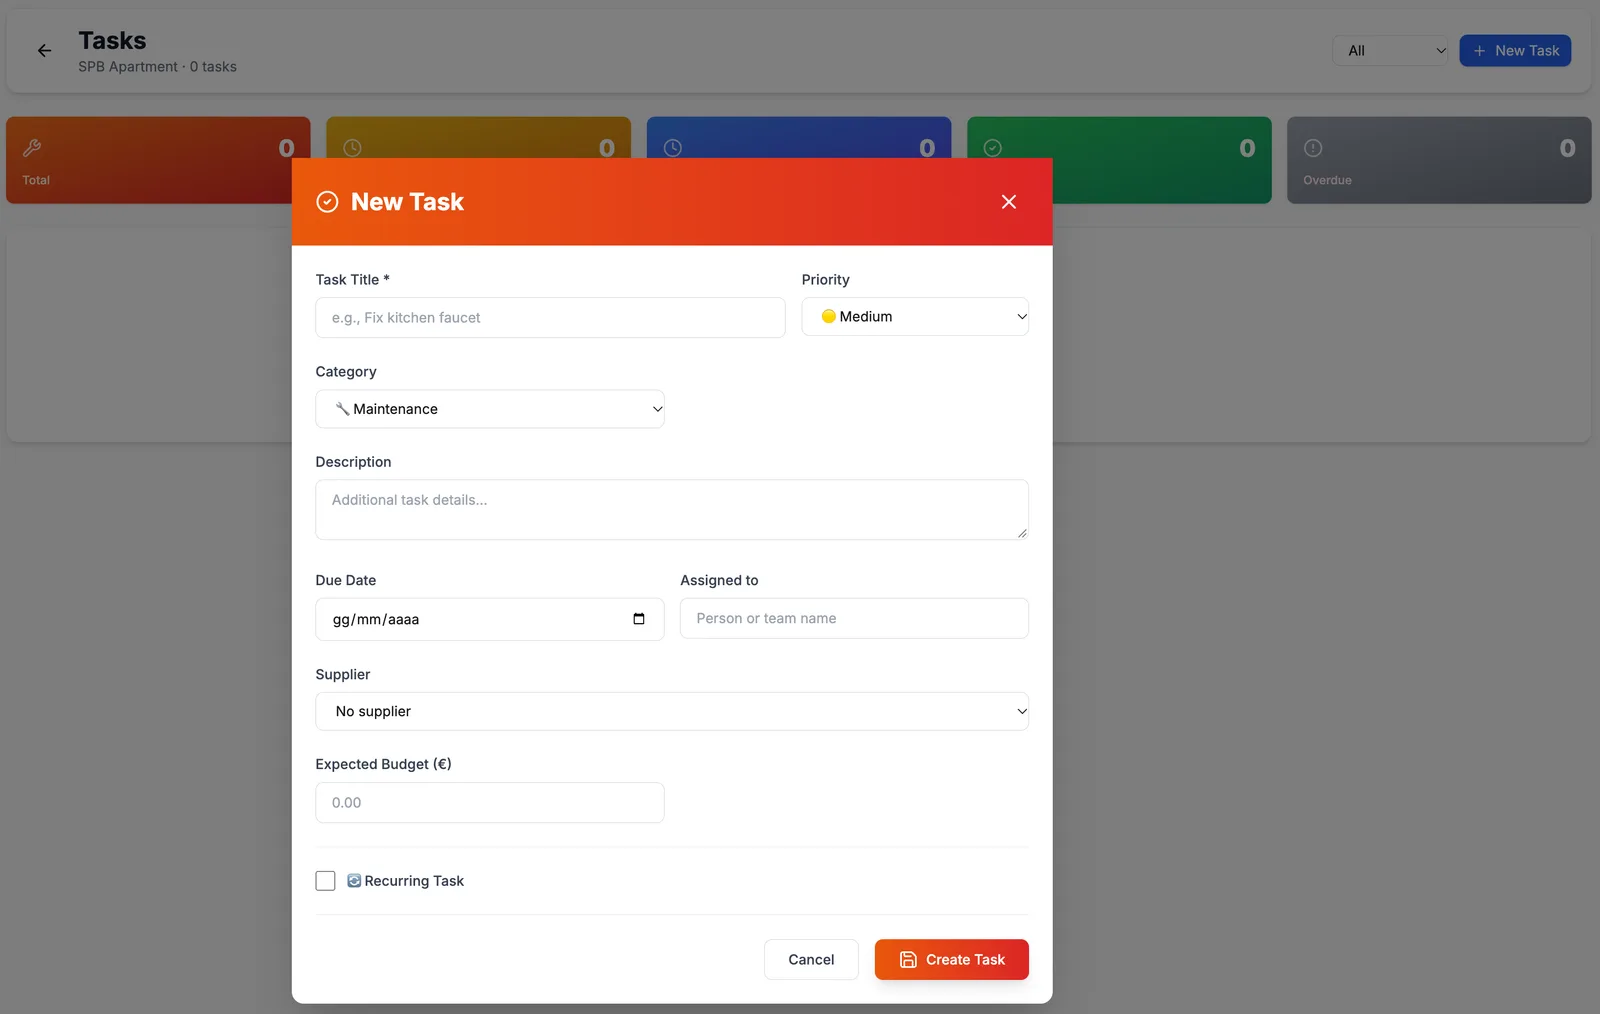Click the Recurring Task label text

414,881
